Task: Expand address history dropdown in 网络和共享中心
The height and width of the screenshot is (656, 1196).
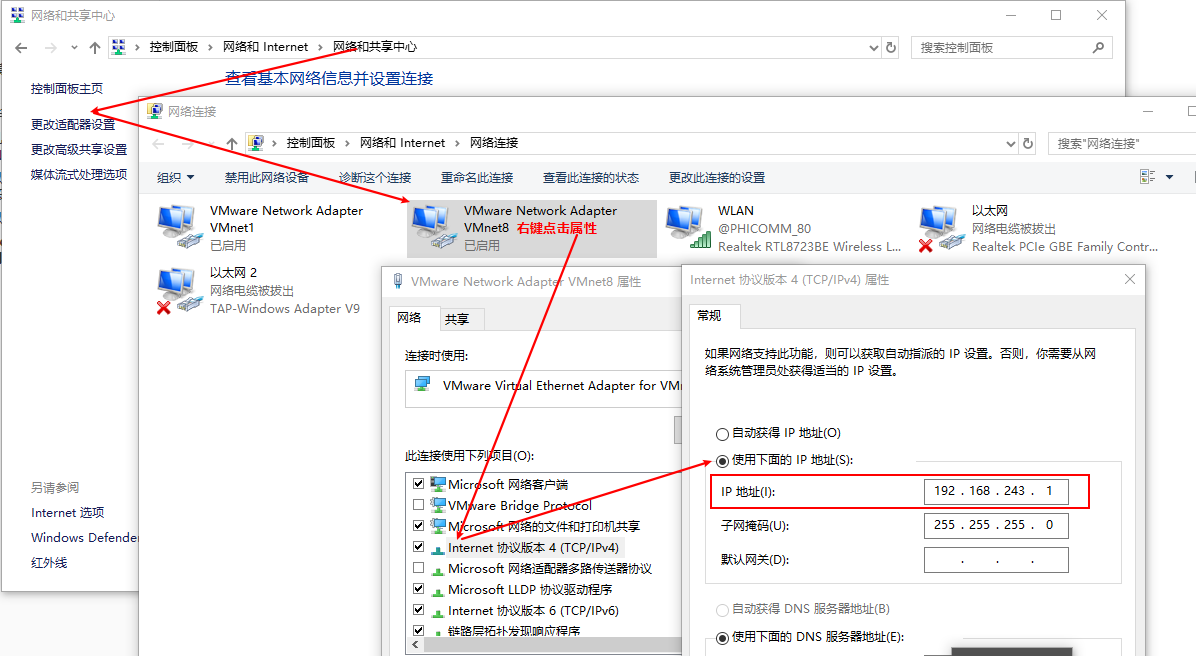Action: [873, 47]
